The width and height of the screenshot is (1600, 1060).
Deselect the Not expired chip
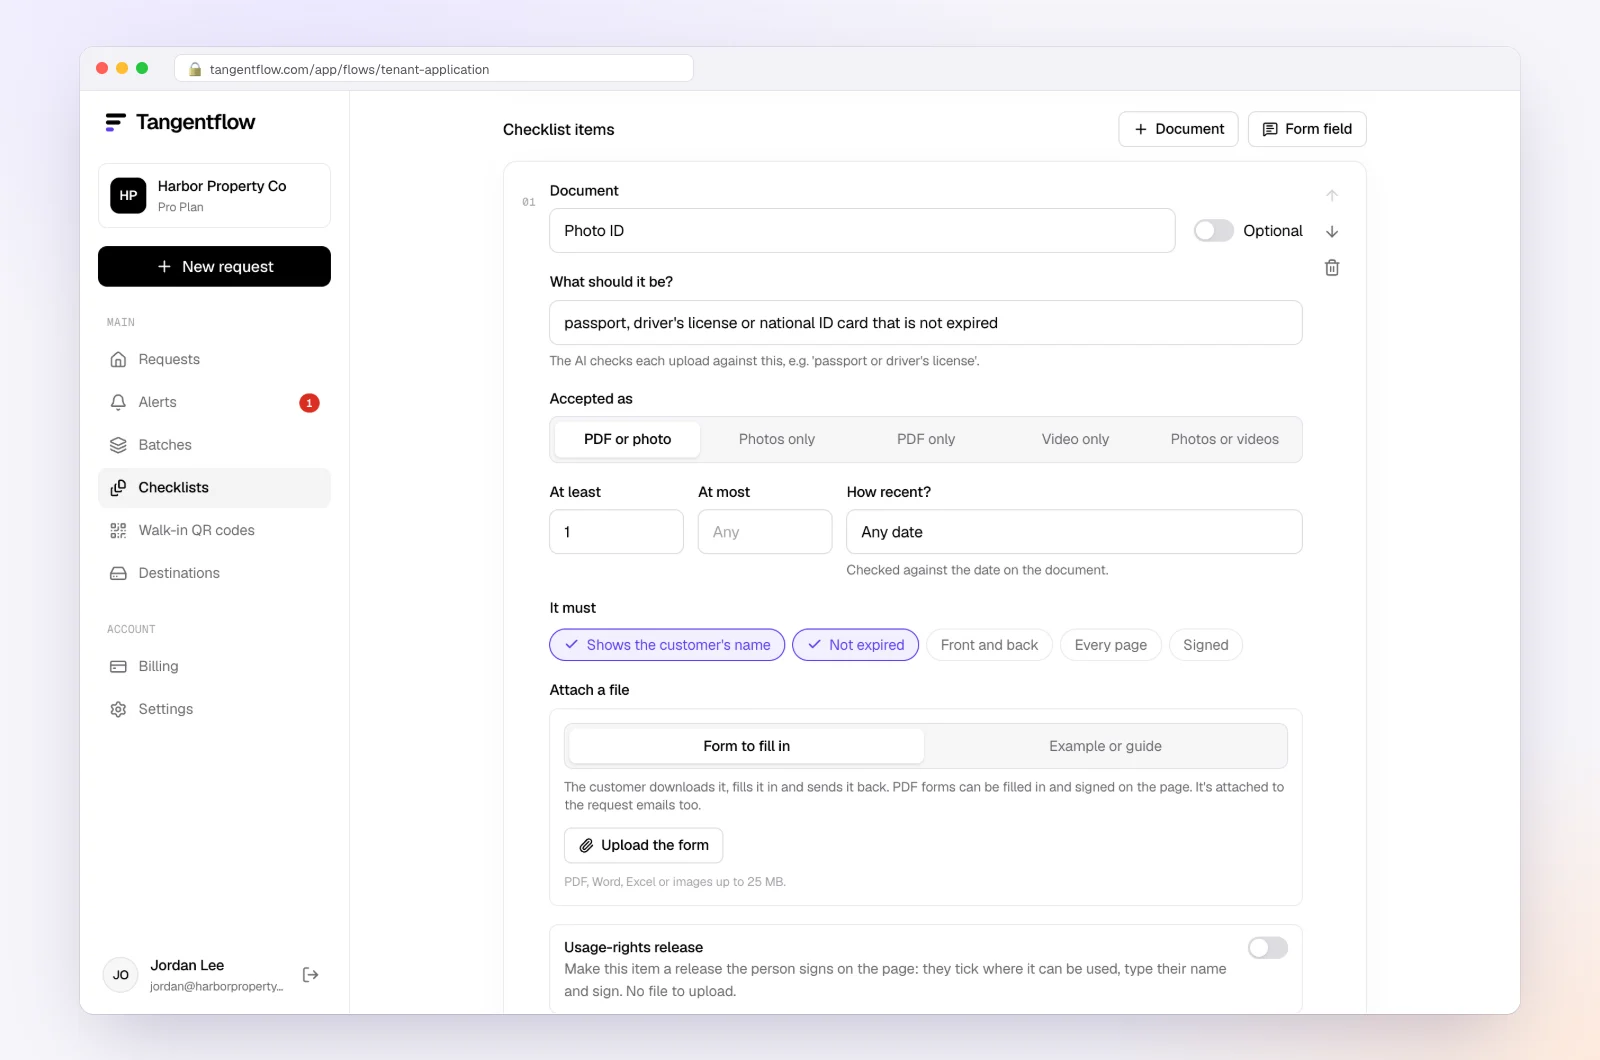point(855,645)
